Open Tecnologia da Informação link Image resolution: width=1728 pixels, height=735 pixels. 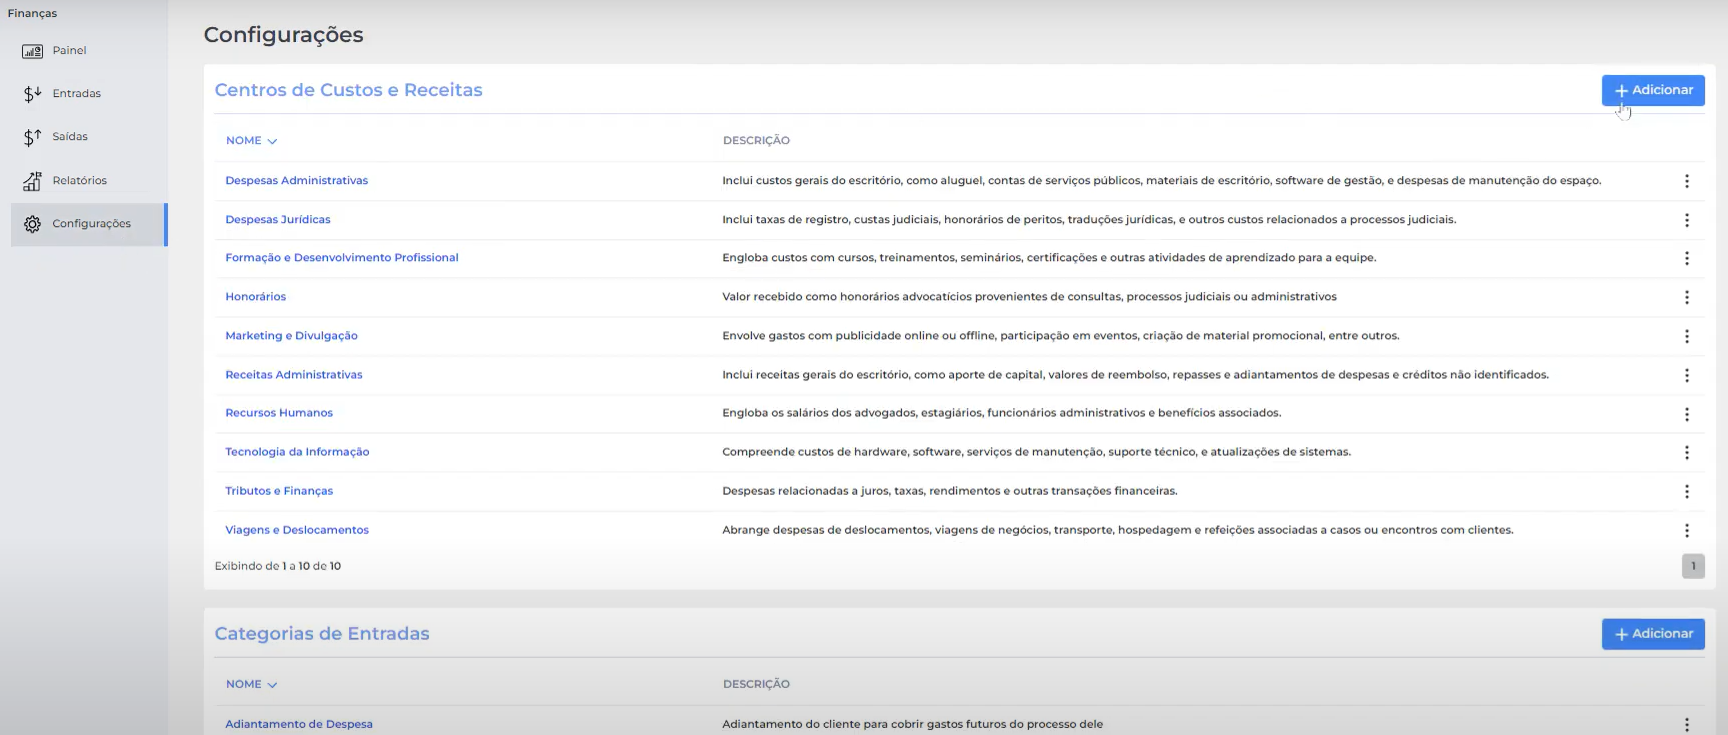point(297,452)
